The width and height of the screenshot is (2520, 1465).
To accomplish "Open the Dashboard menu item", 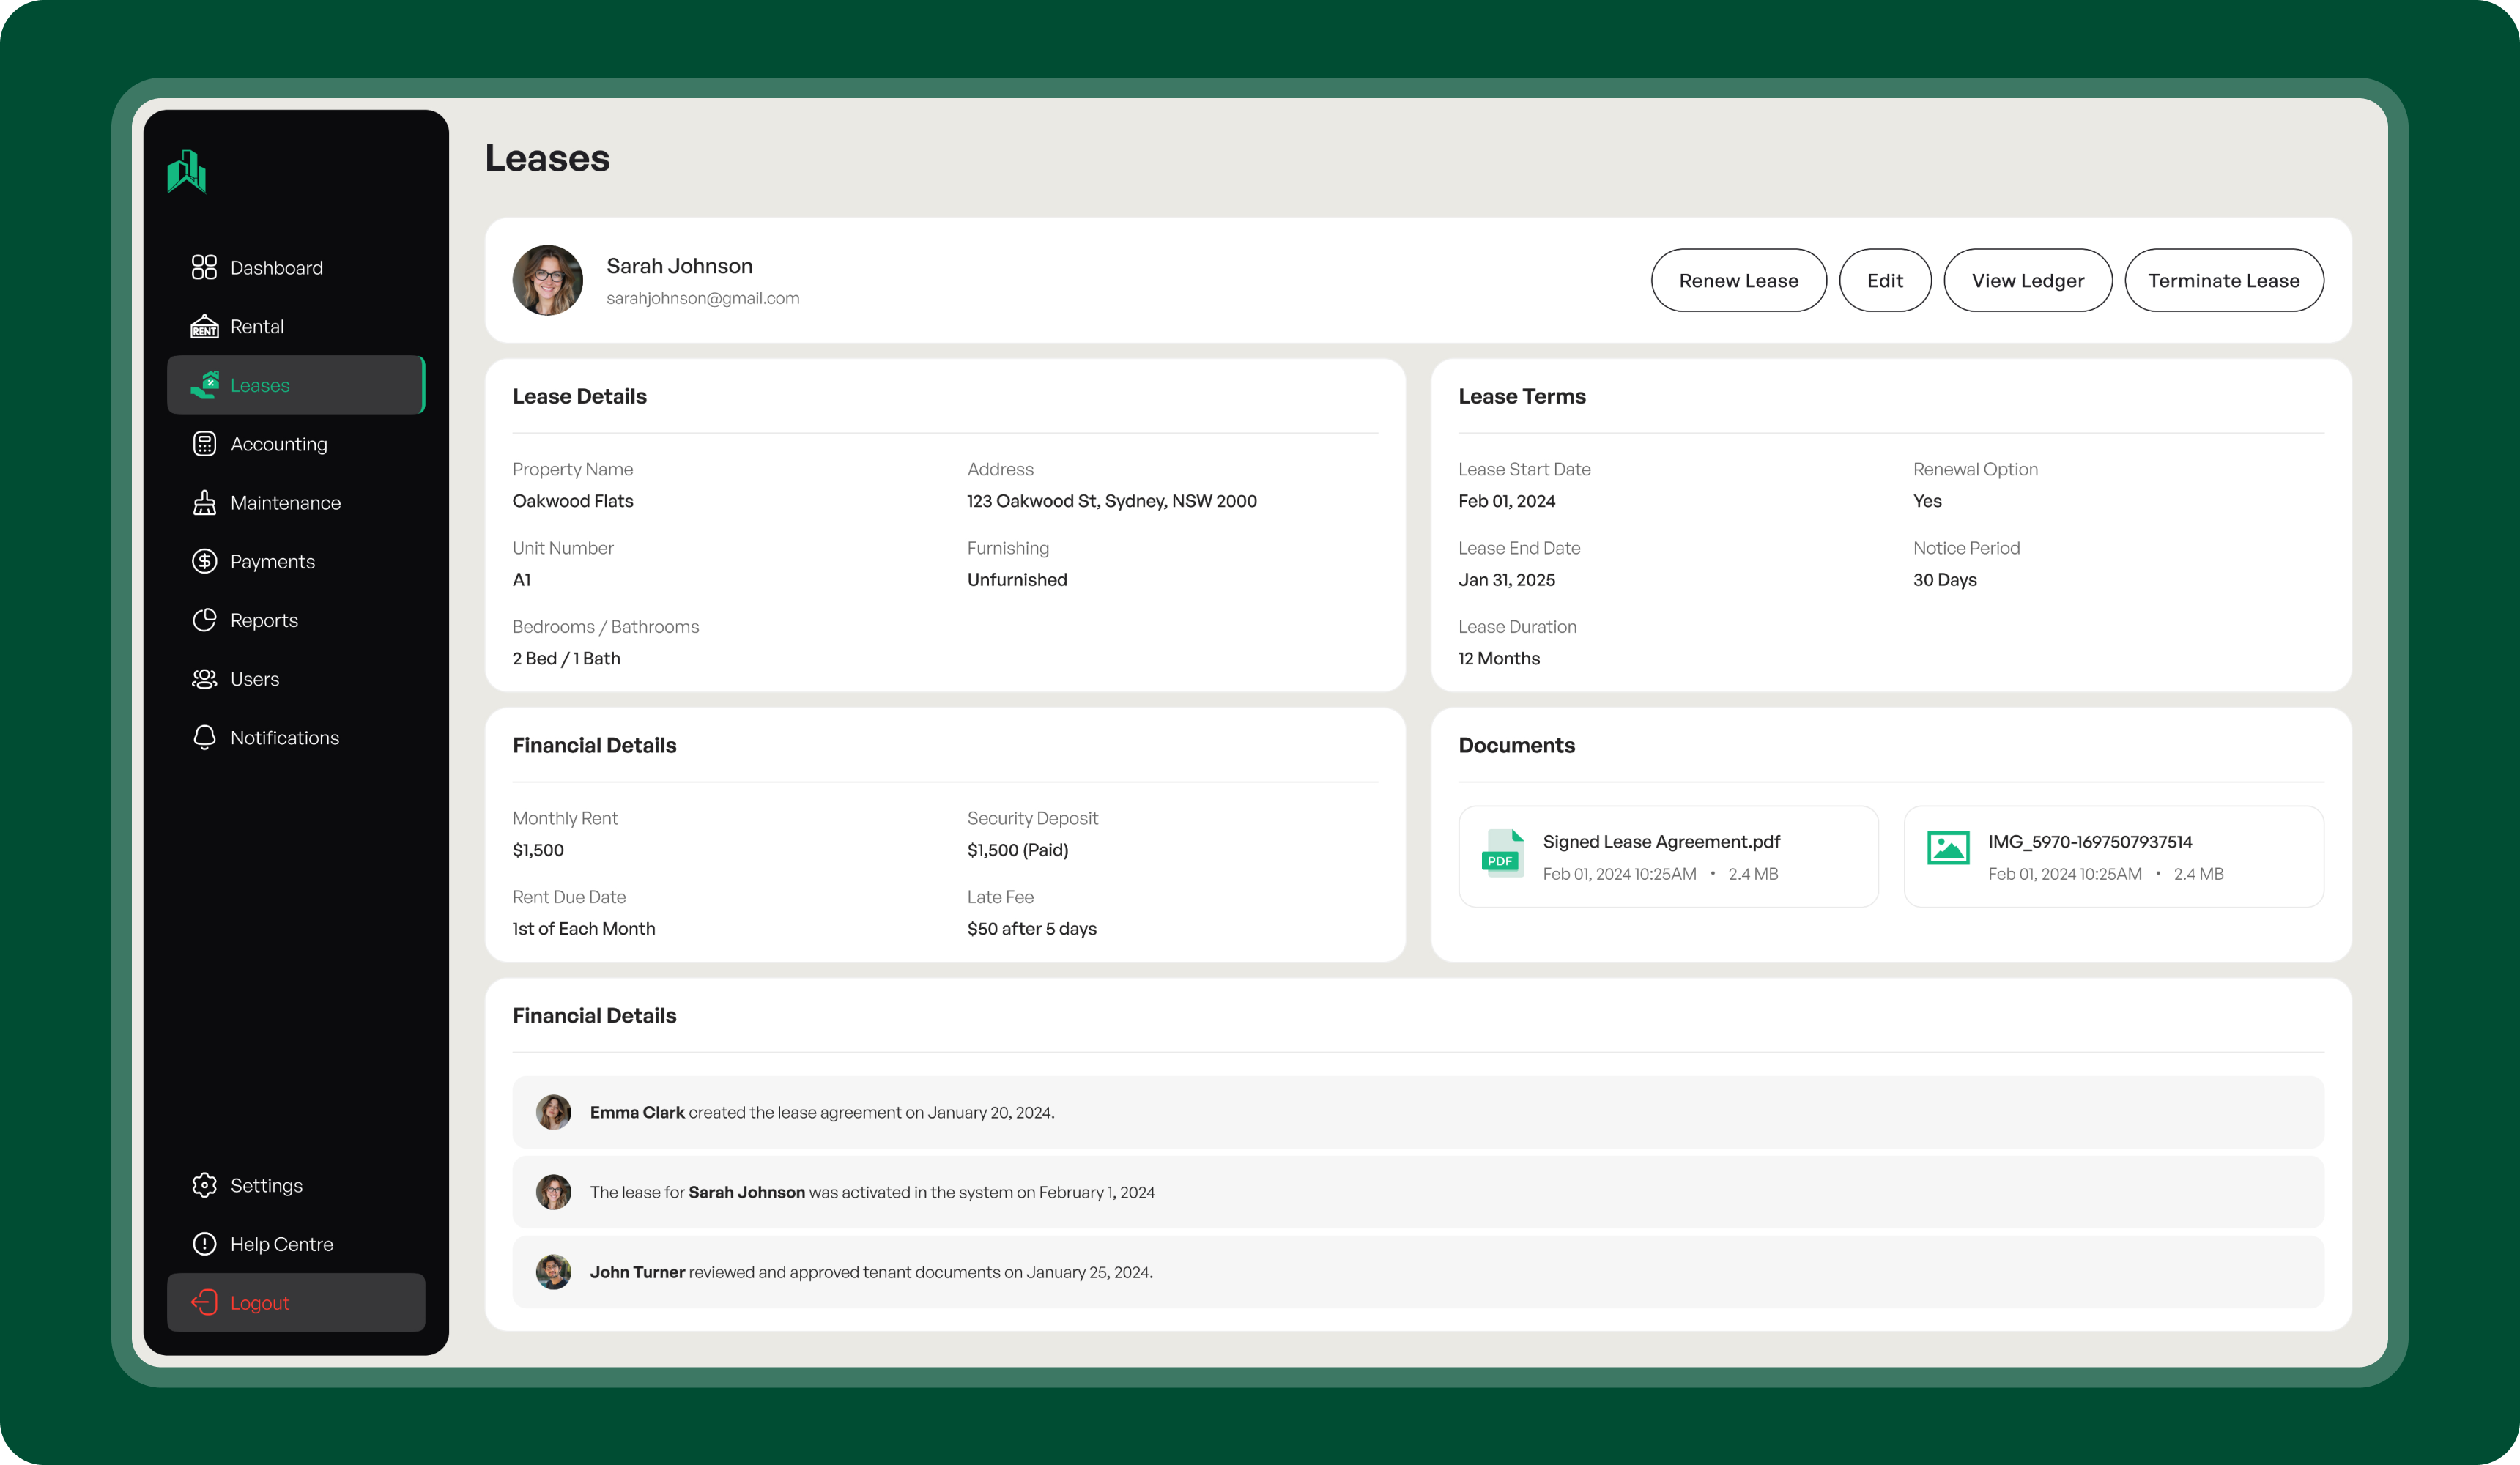I will [x=296, y=267].
